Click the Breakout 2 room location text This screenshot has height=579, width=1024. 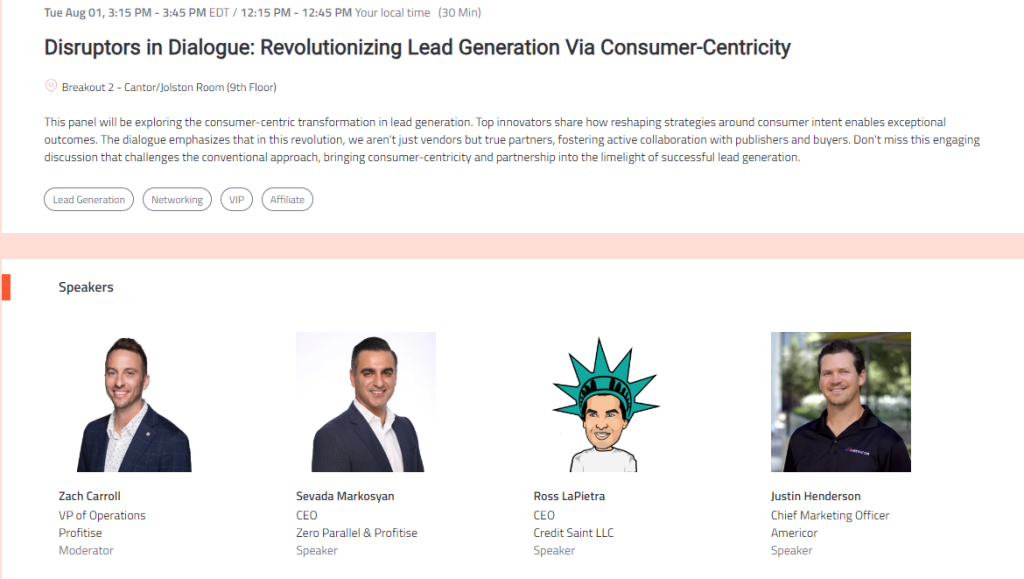pyautogui.click(x=169, y=87)
